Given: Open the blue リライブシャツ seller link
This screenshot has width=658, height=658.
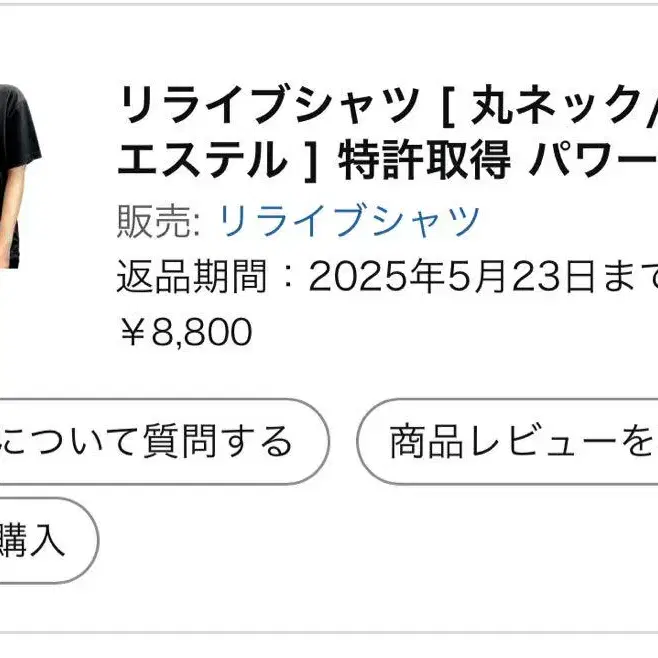Looking at the screenshot, I should coord(349,220).
